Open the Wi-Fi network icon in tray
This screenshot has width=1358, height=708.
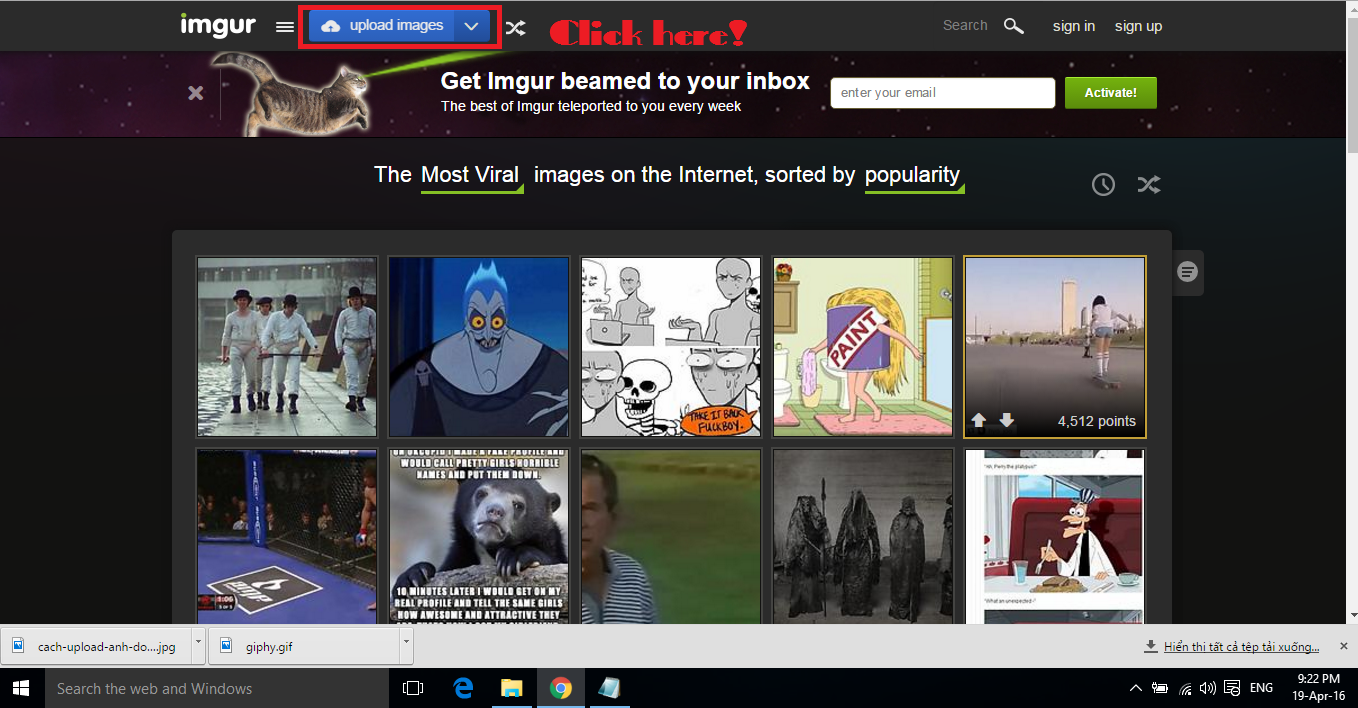point(1185,688)
